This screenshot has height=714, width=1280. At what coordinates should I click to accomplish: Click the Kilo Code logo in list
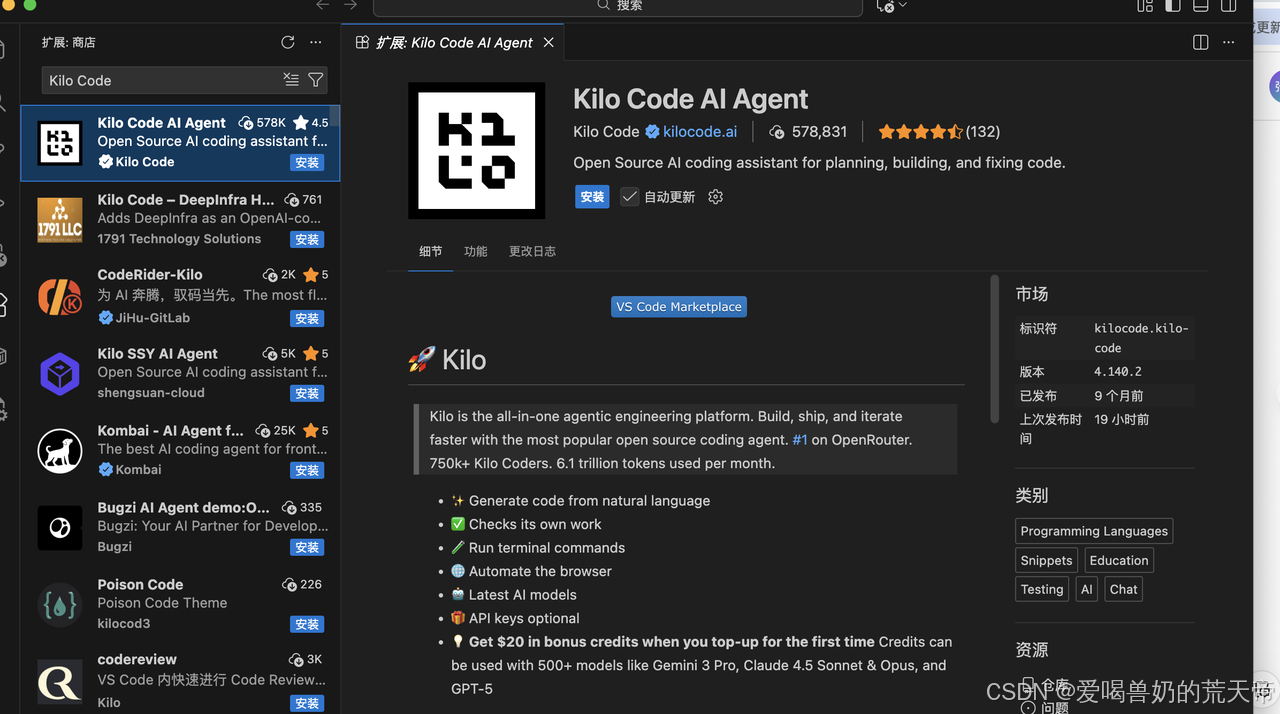coord(60,143)
